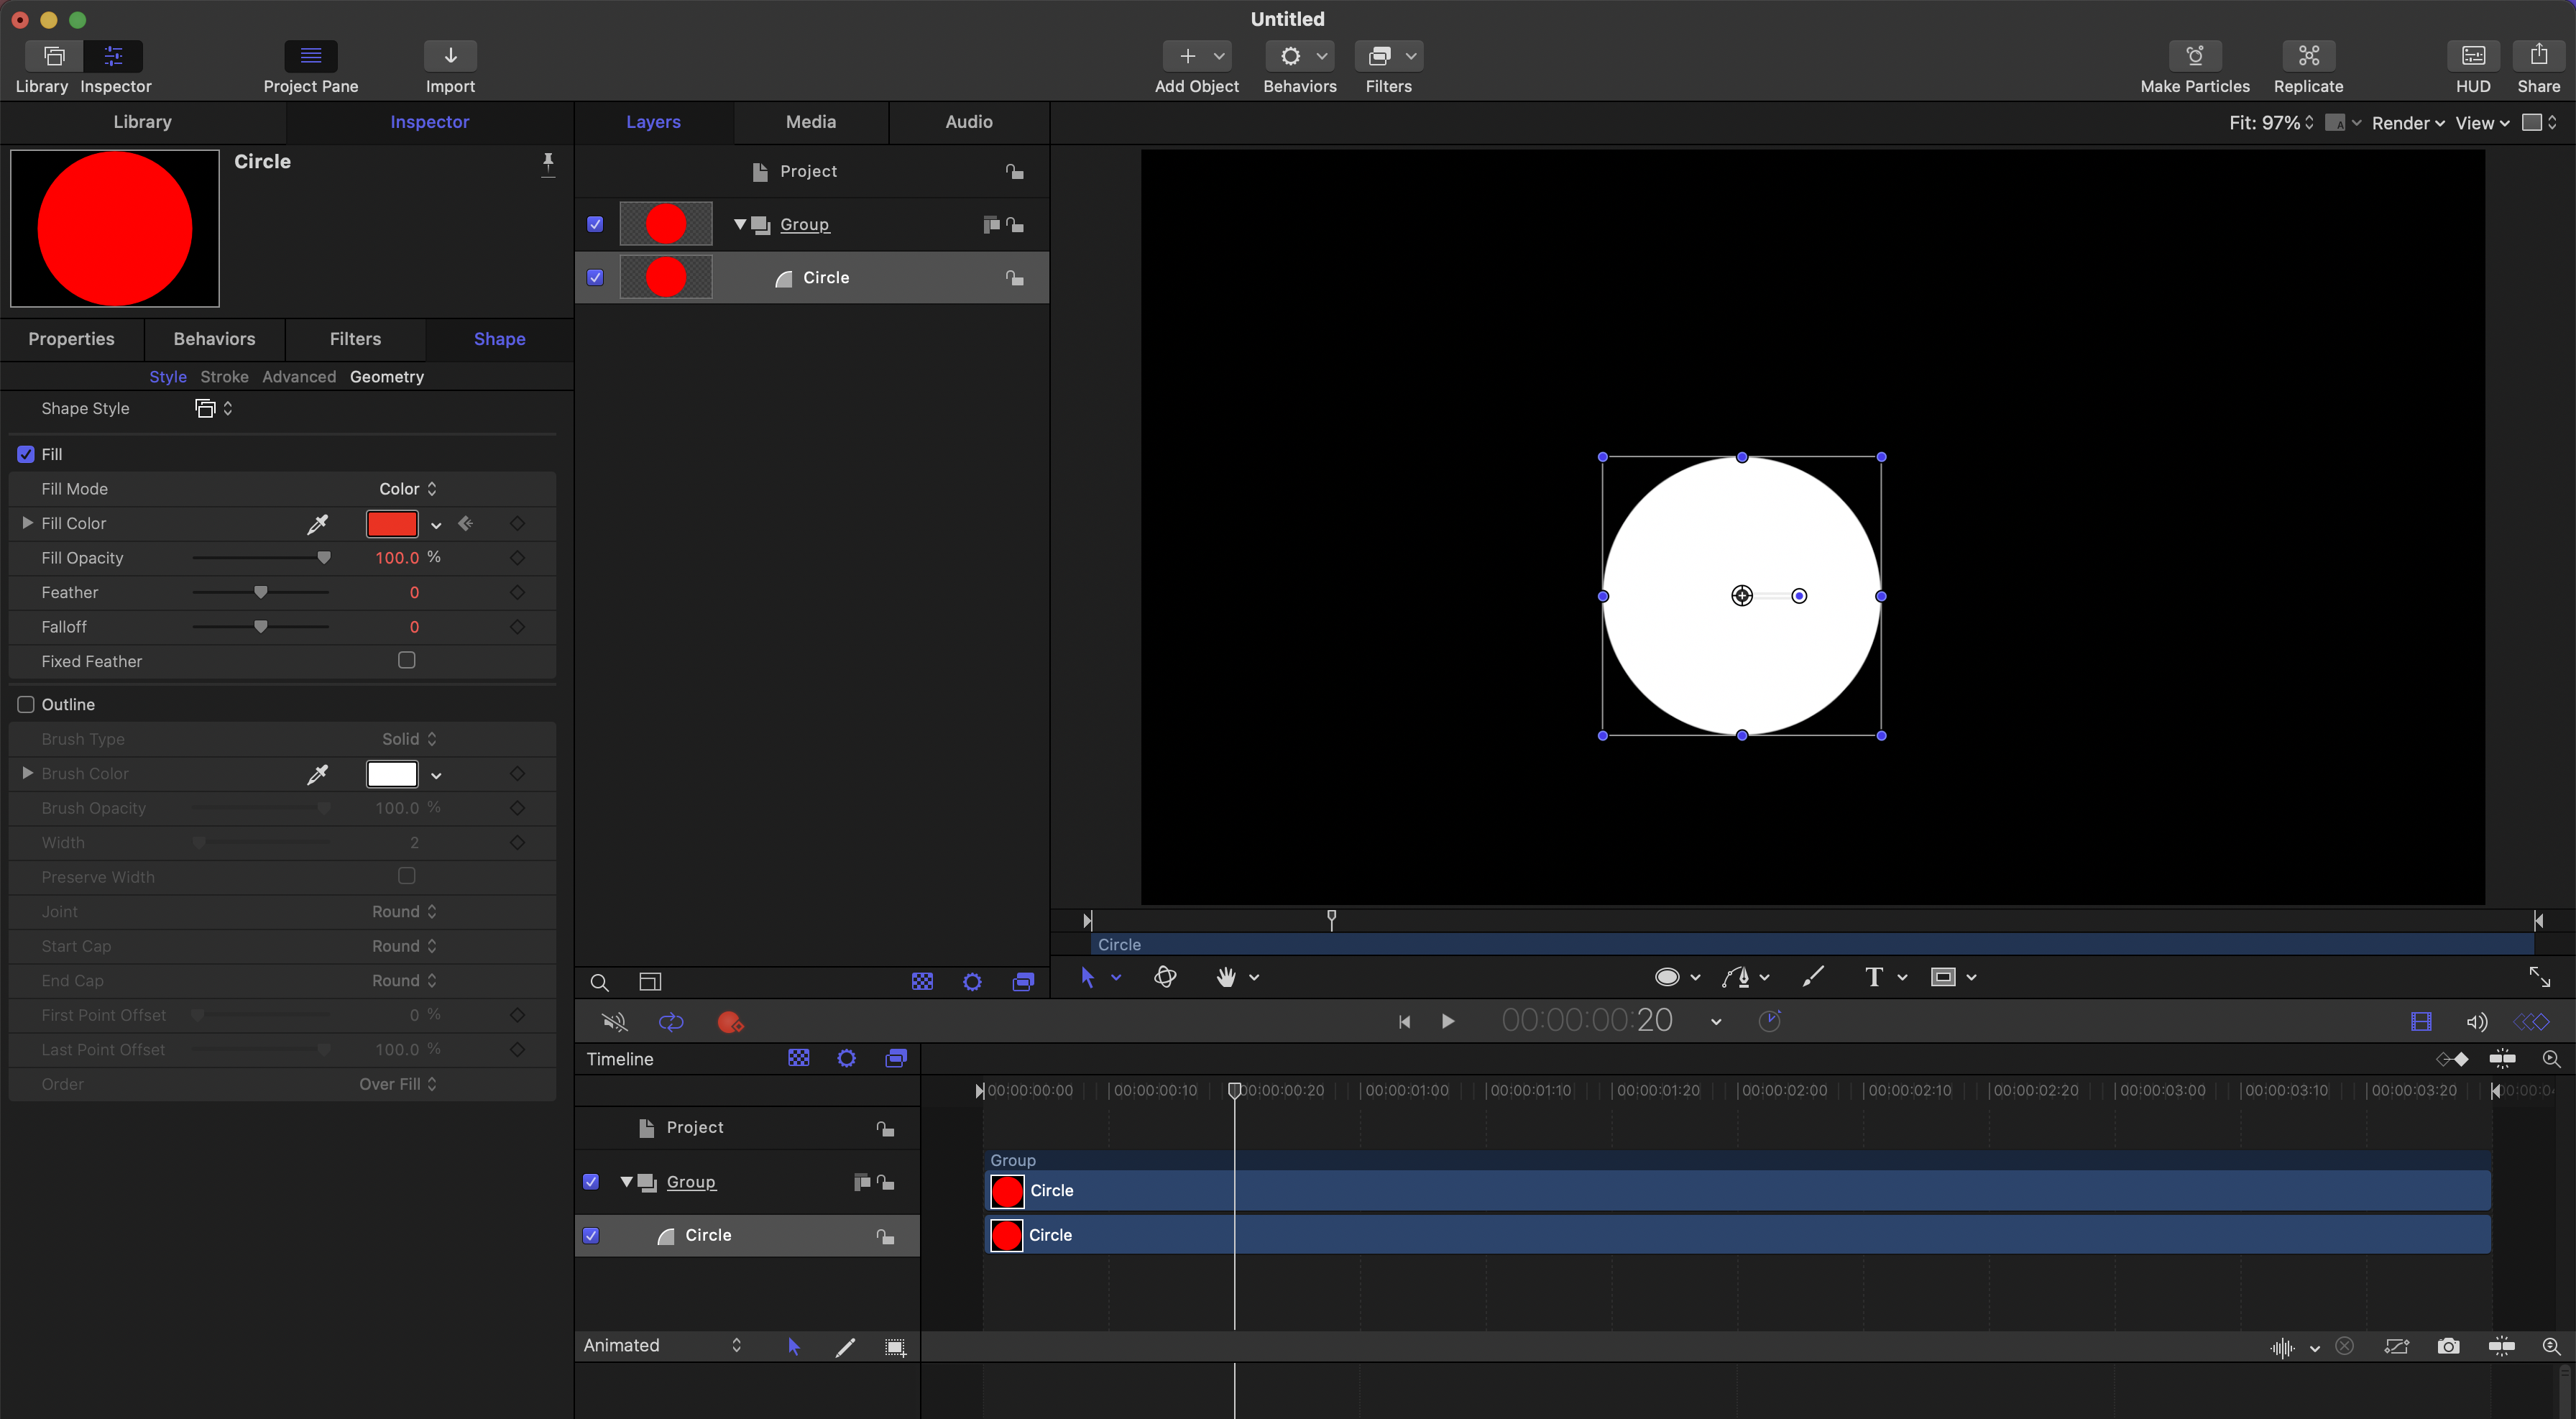
Task: Select the Text tool
Action: 1873,977
